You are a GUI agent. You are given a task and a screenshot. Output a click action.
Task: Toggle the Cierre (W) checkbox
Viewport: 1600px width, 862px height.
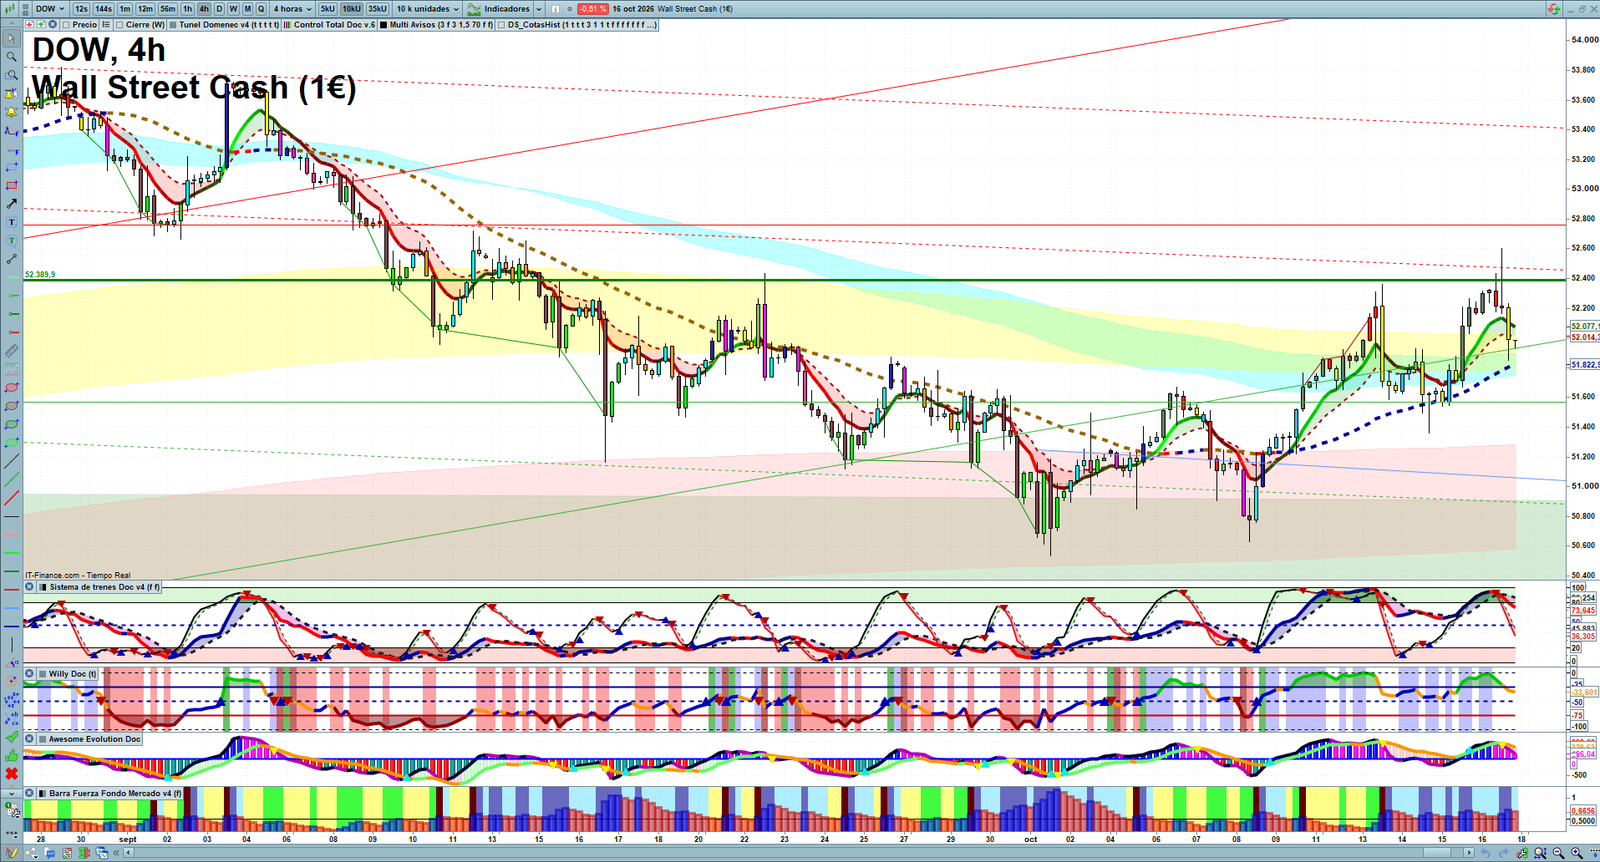119,24
